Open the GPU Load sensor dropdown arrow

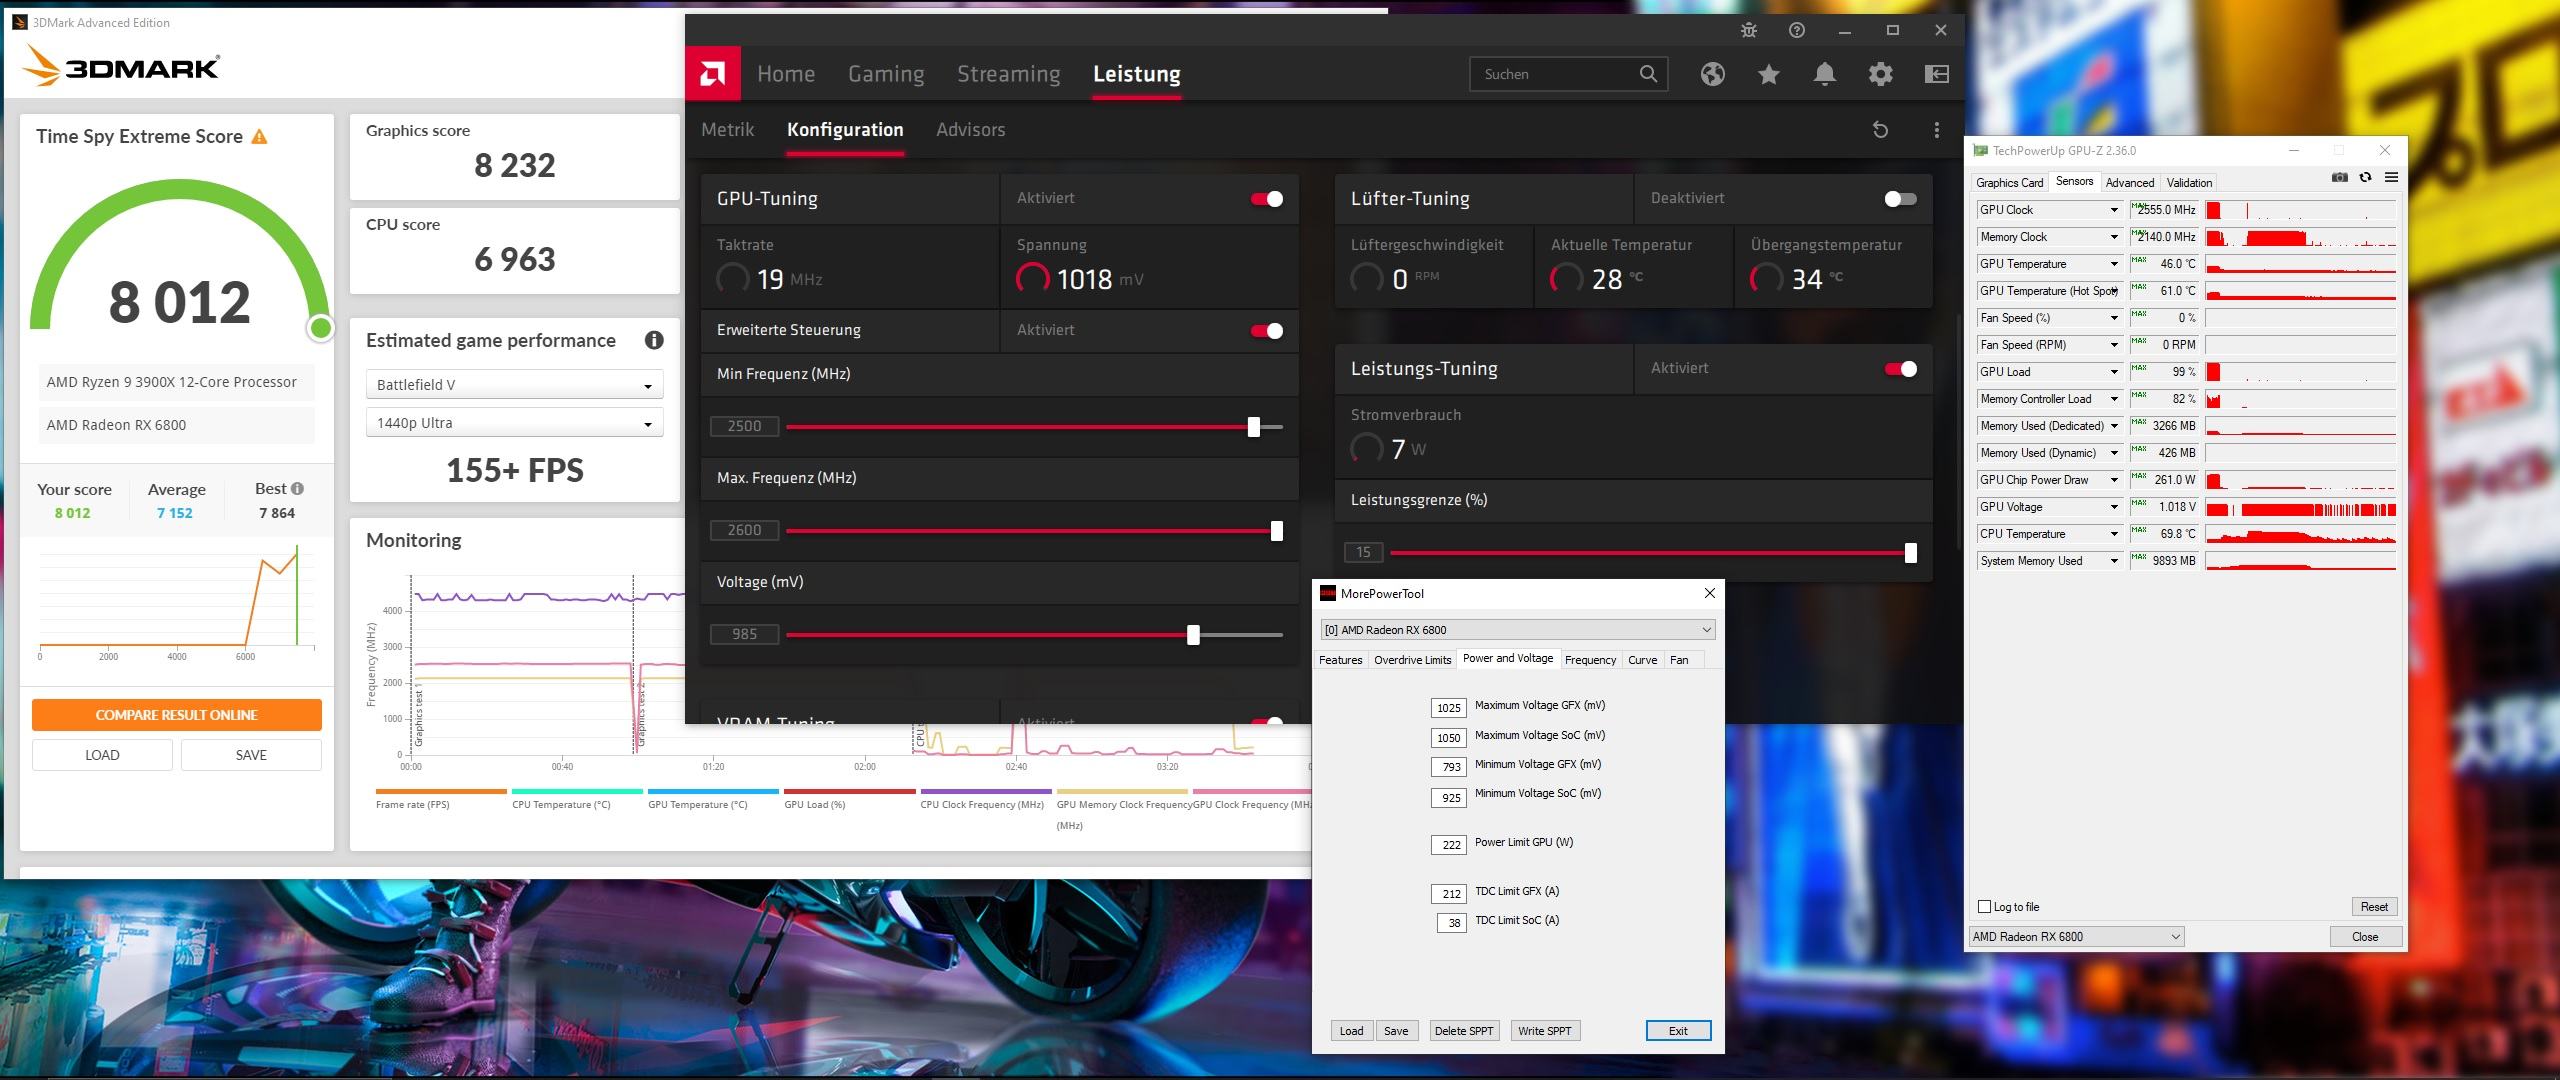coord(2114,372)
